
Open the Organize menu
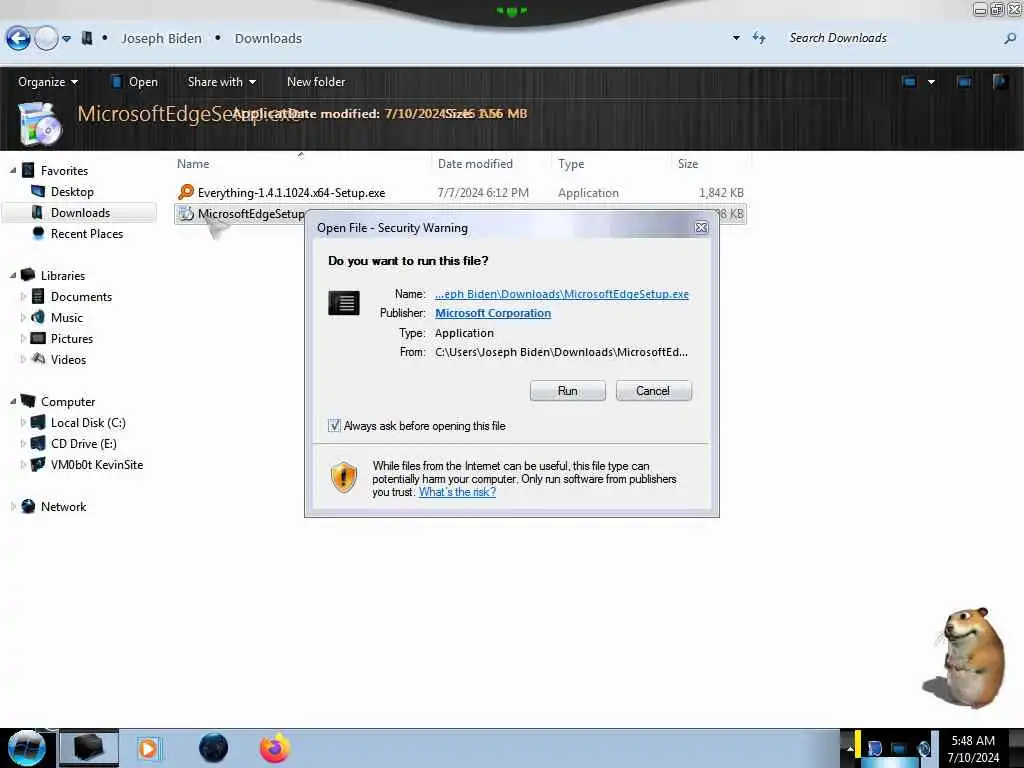click(x=48, y=82)
